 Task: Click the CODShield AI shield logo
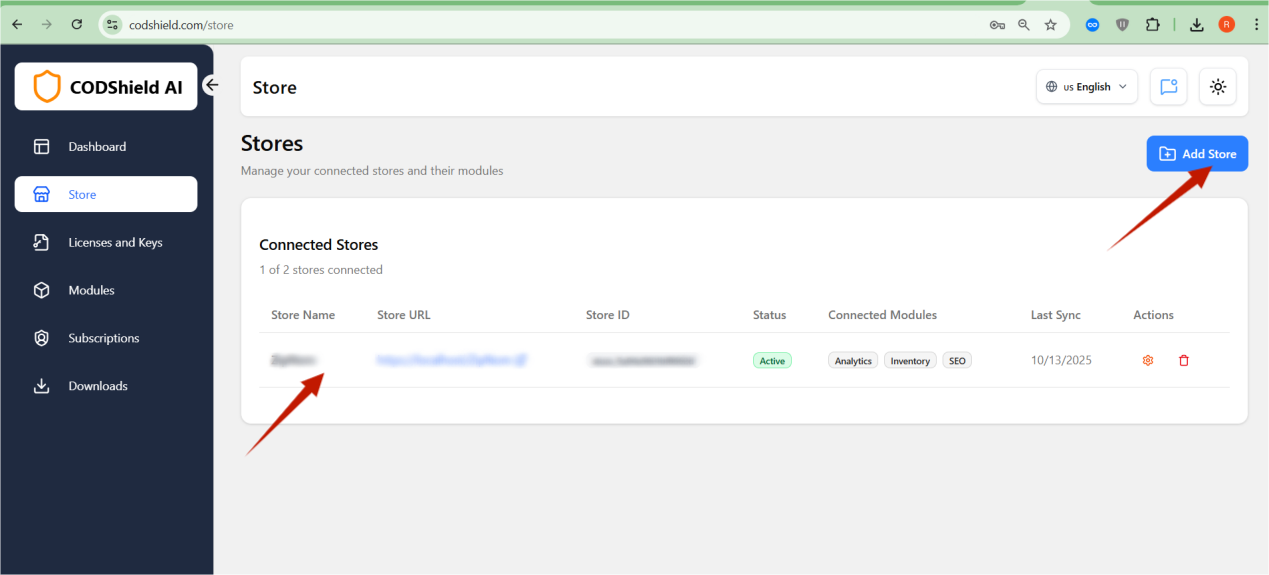pos(47,87)
